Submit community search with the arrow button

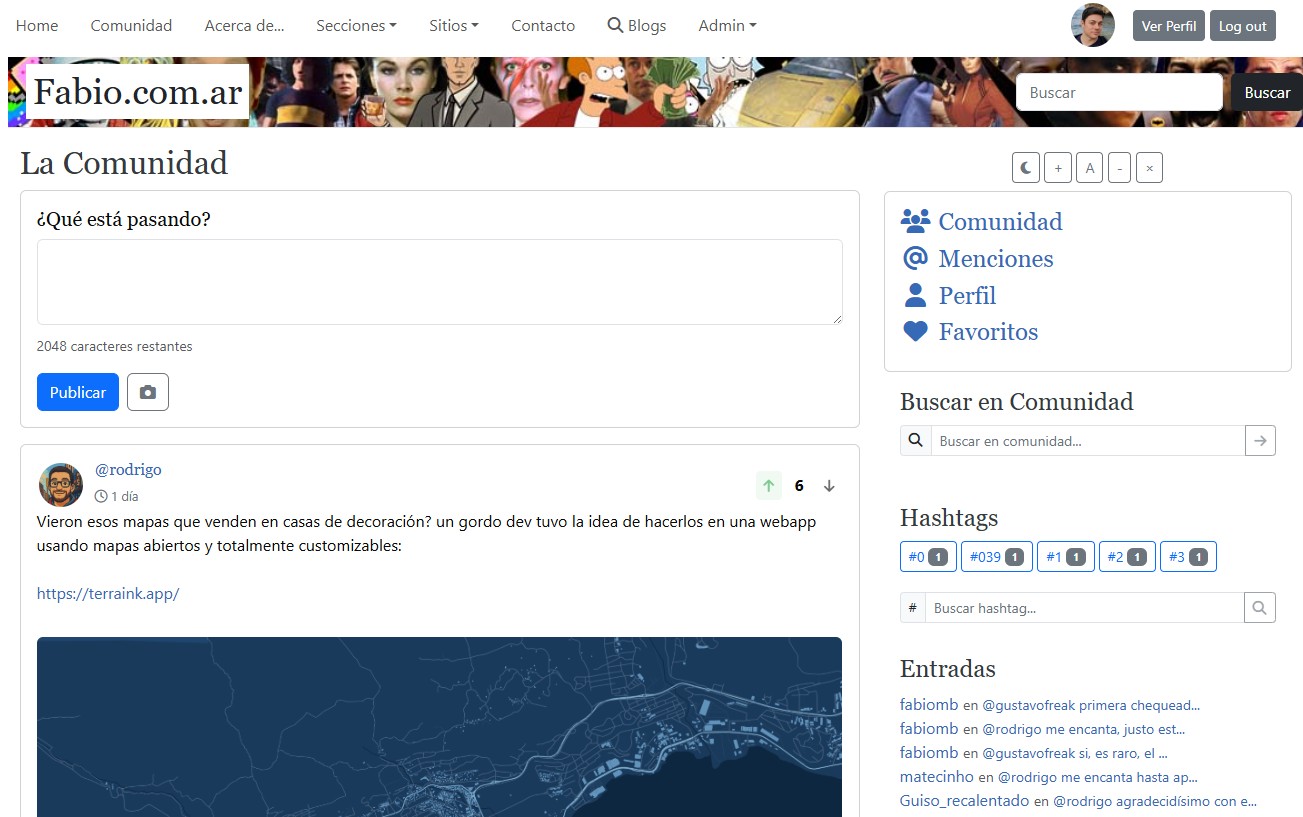point(1260,441)
